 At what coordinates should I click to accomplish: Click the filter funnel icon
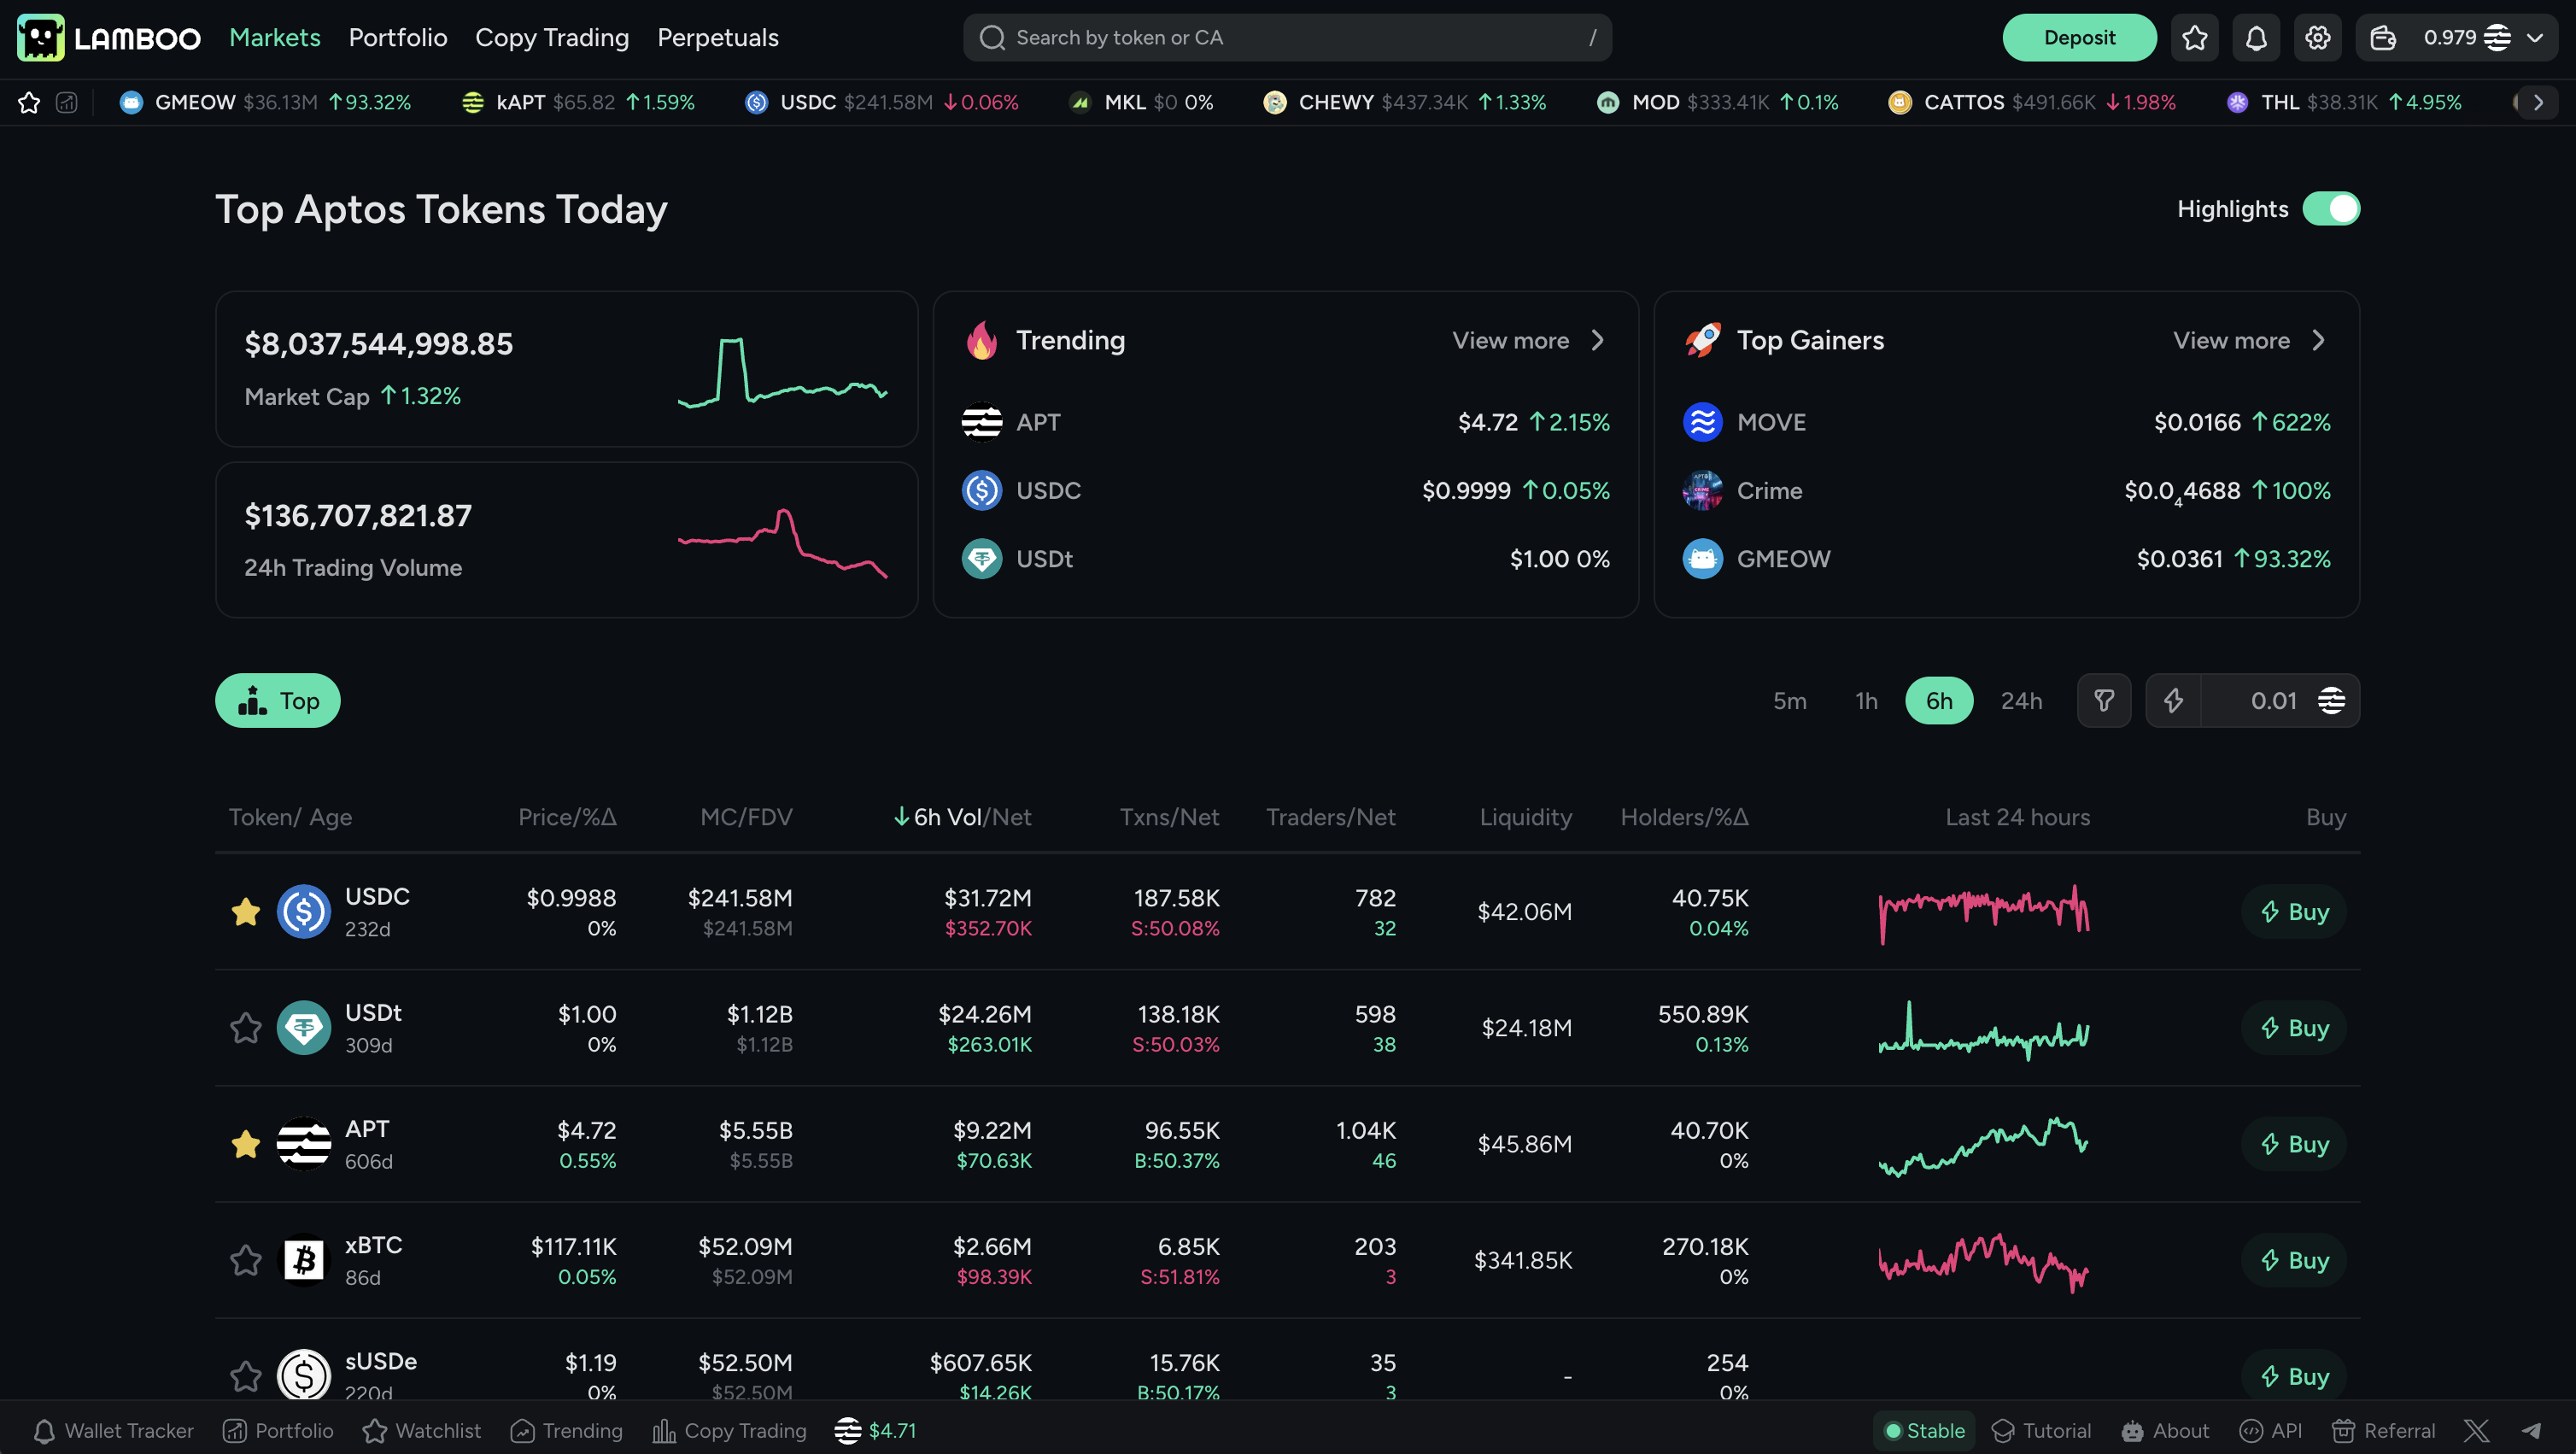pyautogui.click(x=2104, y=700)
